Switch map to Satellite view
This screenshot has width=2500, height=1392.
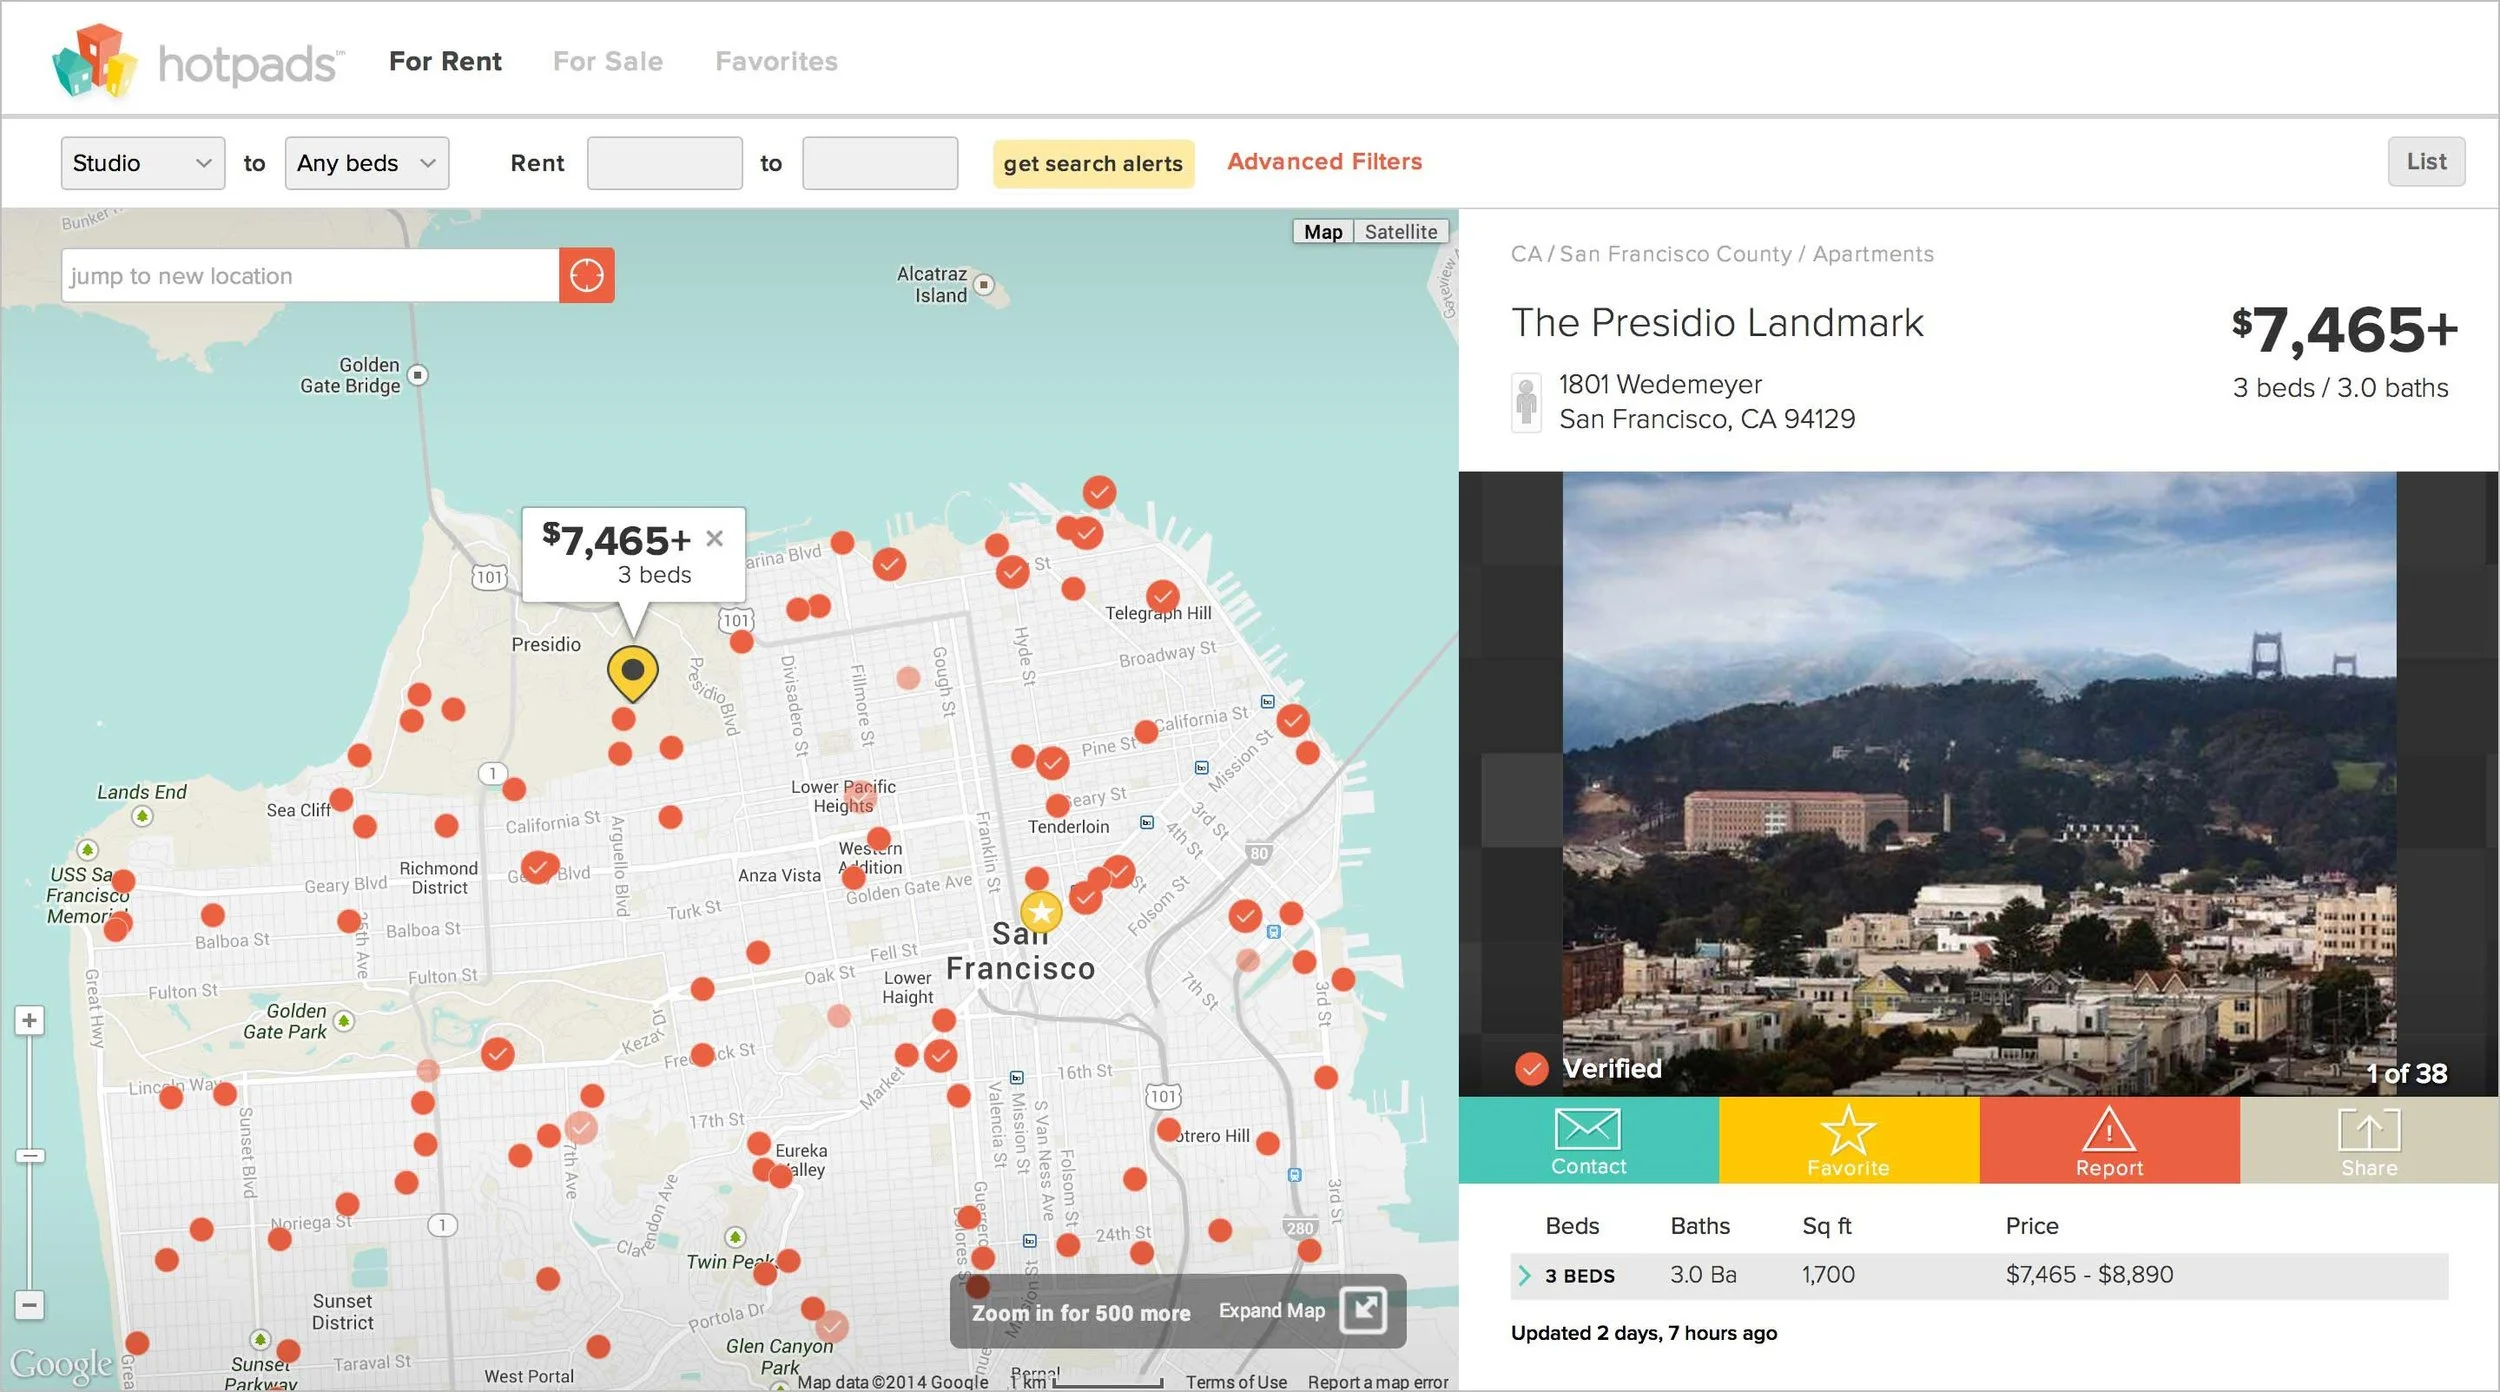click(1401, 231)
